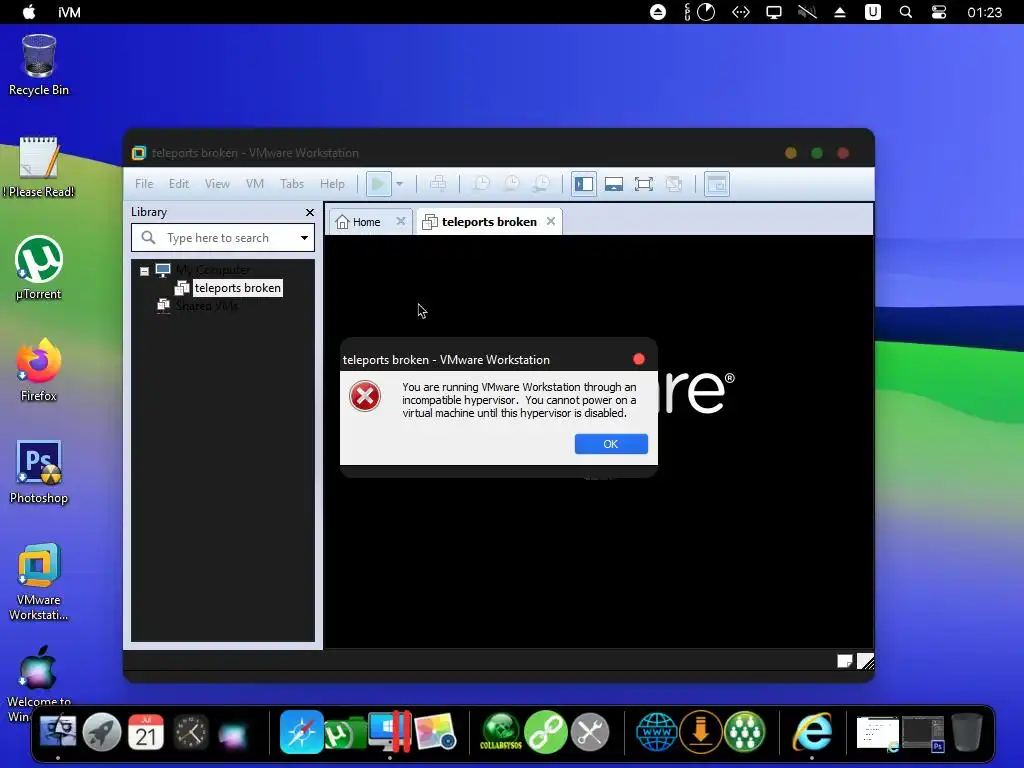The width and height of the screenshot is (1024, 768).
Task: Click OK in the hypervisor error dialog
Action: pos(611,444)
